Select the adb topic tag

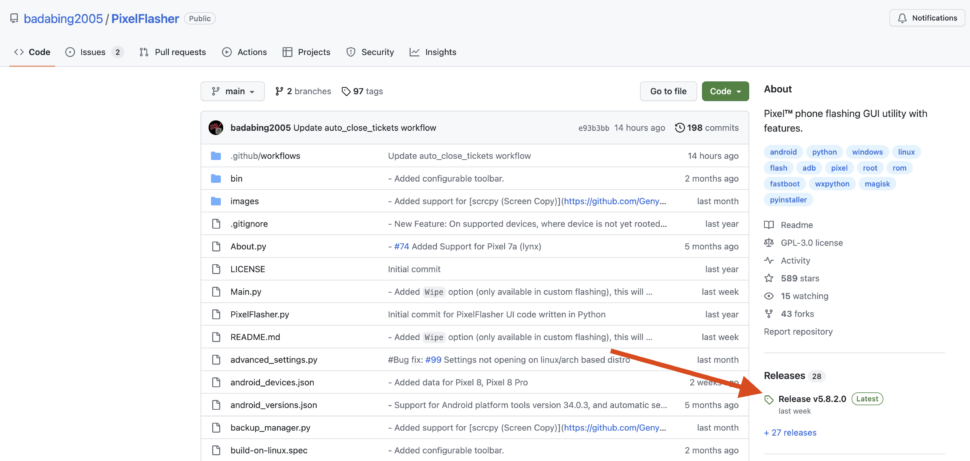pyautogui.click(x=809, y=168)
